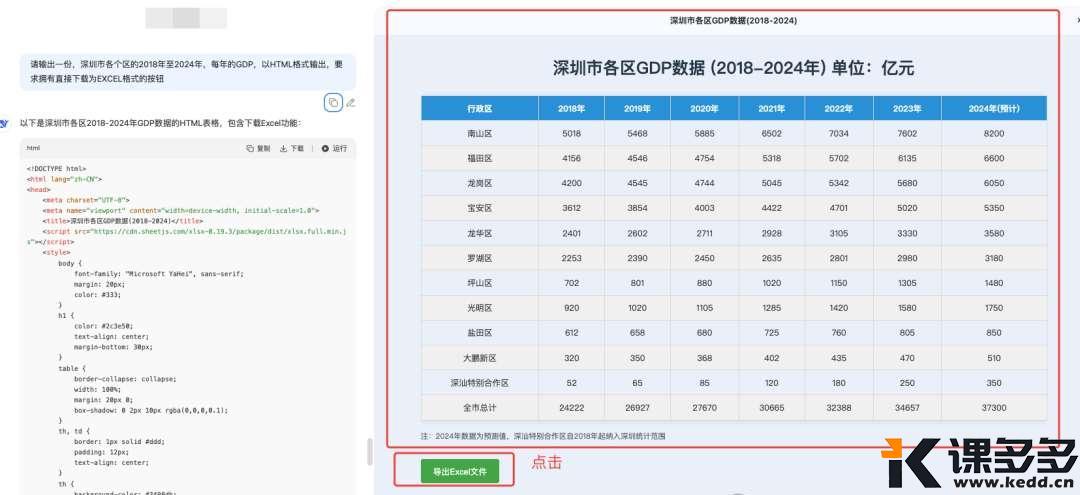Click the 龙岗区 row label
This screenshot has height=495, width=1080.
point(479,184)
